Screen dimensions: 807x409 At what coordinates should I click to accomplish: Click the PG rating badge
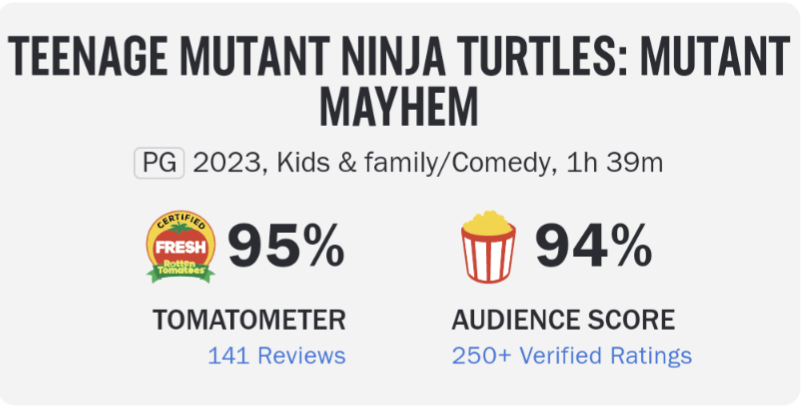coord(160,163)
